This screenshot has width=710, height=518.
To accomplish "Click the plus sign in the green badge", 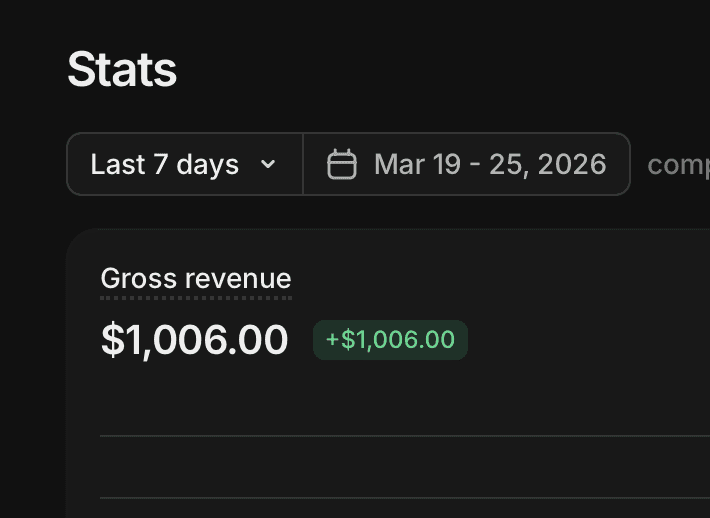I will point(333,340).
